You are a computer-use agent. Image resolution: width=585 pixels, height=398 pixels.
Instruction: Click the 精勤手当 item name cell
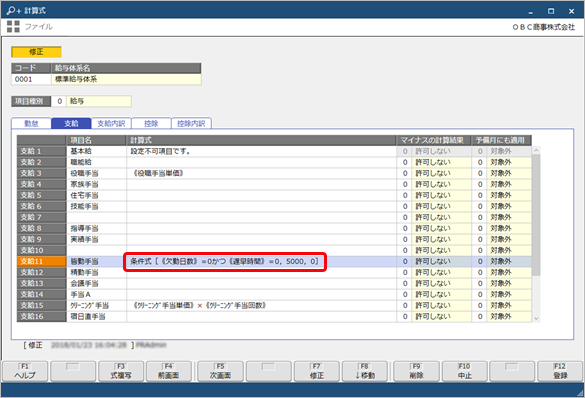96,272
